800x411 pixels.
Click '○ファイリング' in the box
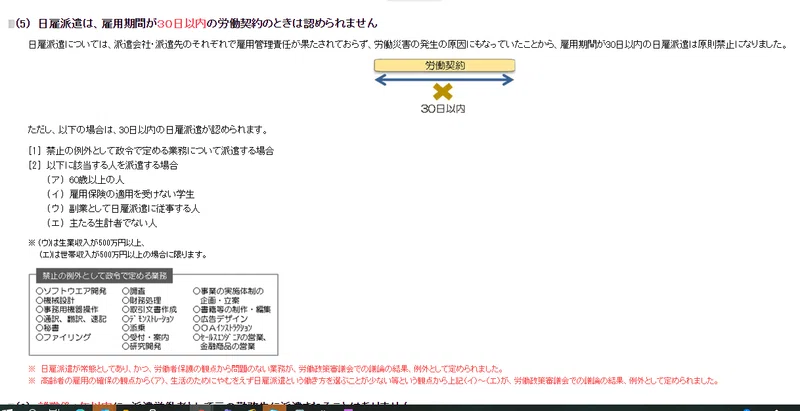click(63, 337)
